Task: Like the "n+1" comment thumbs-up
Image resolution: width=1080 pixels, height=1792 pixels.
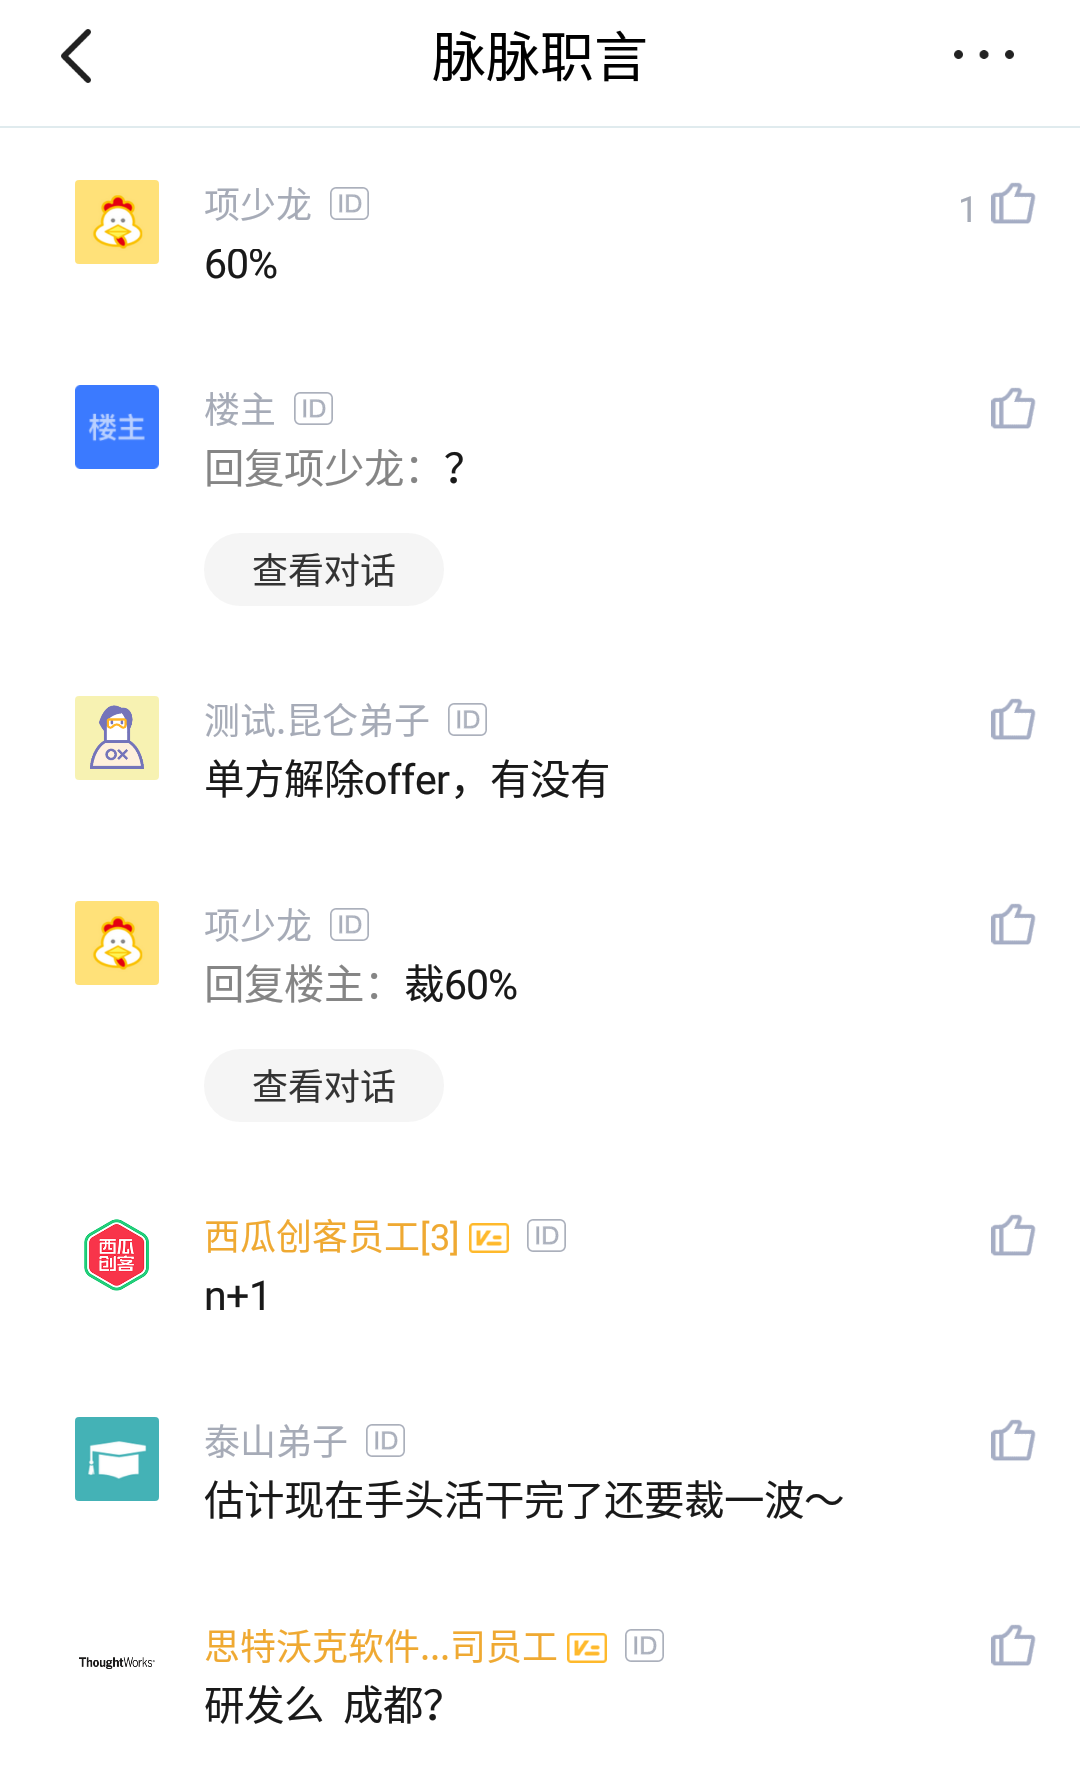Action: pos(1012,1236)
